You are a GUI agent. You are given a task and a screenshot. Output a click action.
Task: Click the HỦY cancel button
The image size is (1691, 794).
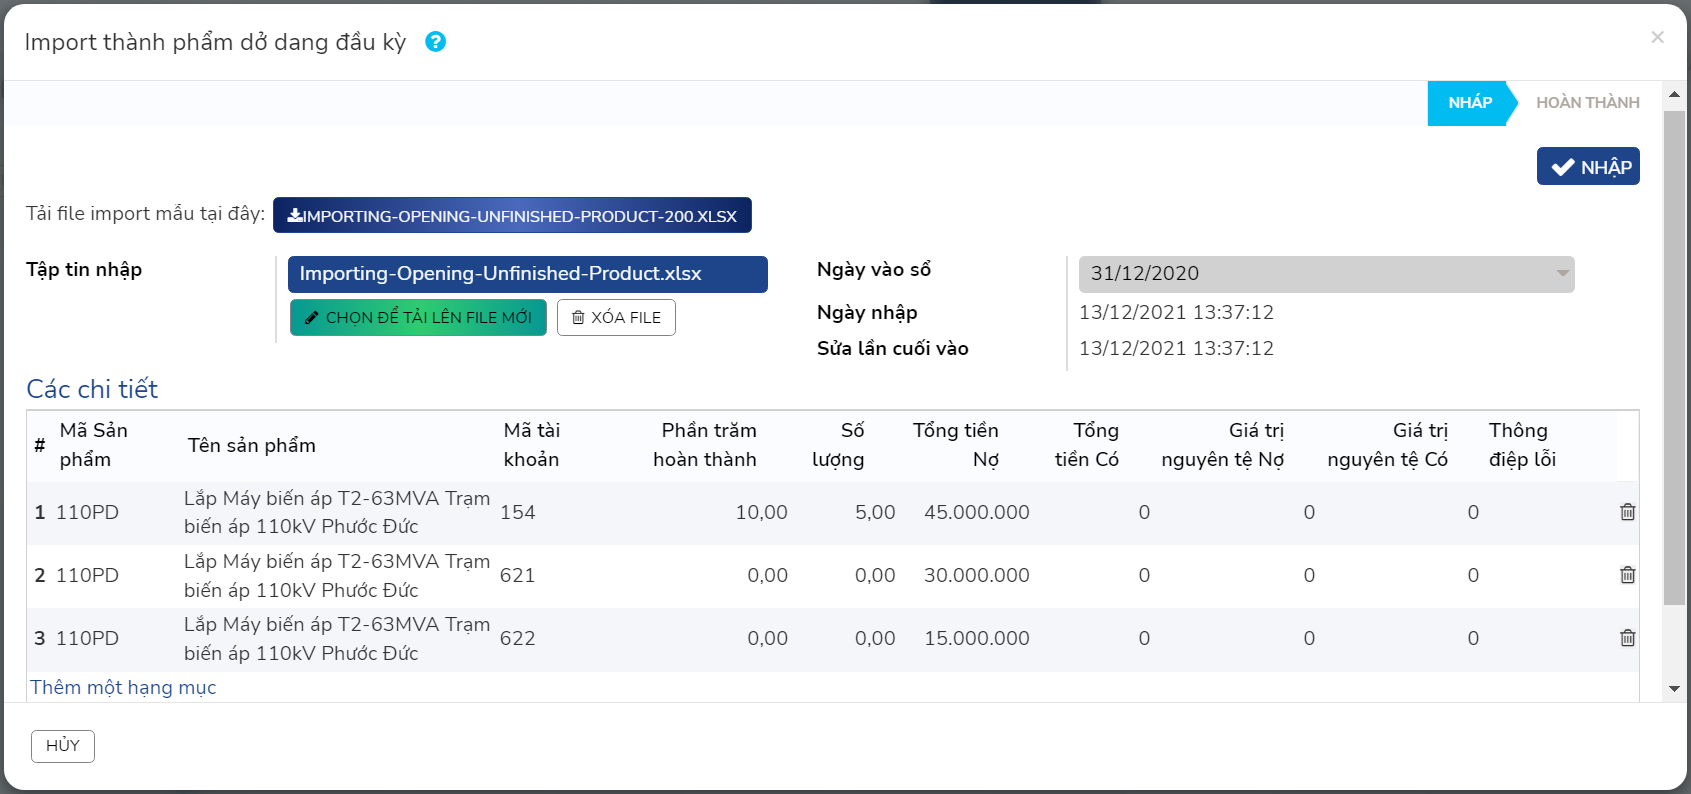[x=63, y=746]
